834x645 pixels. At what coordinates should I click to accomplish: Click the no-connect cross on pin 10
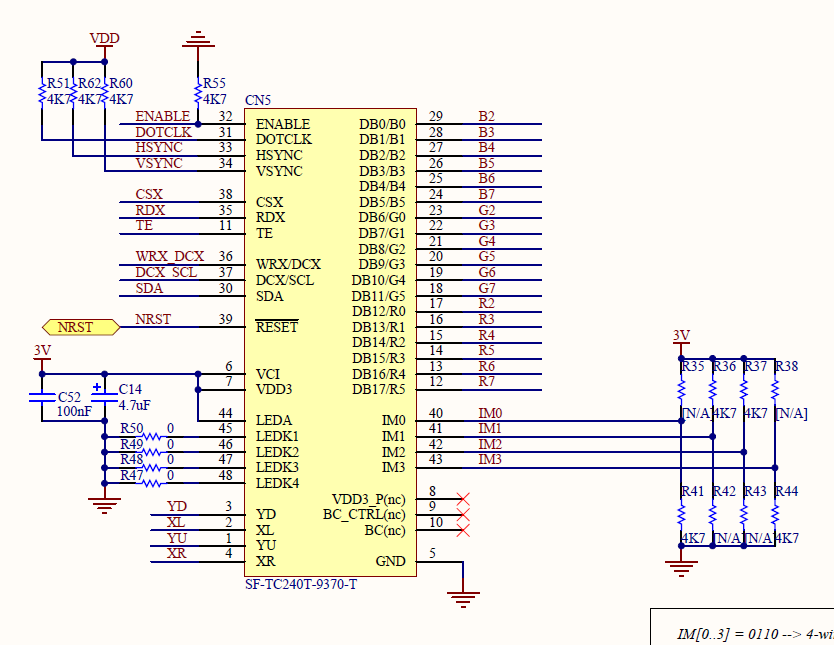(463, 530)
